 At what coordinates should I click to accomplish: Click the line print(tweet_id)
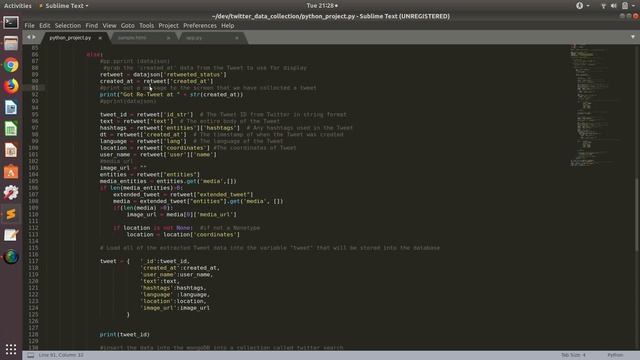(x=124, y=334)
